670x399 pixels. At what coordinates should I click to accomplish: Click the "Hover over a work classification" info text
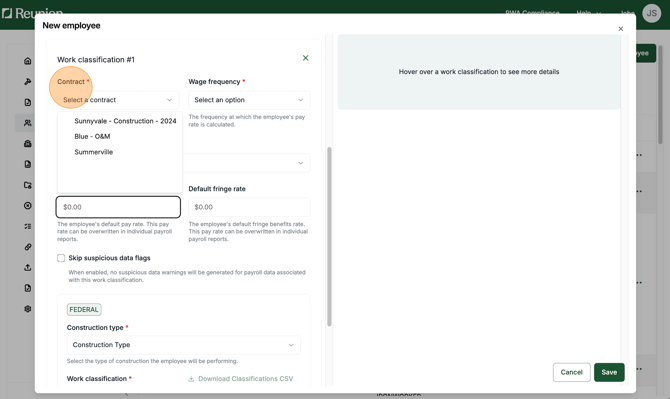point(479,72)
